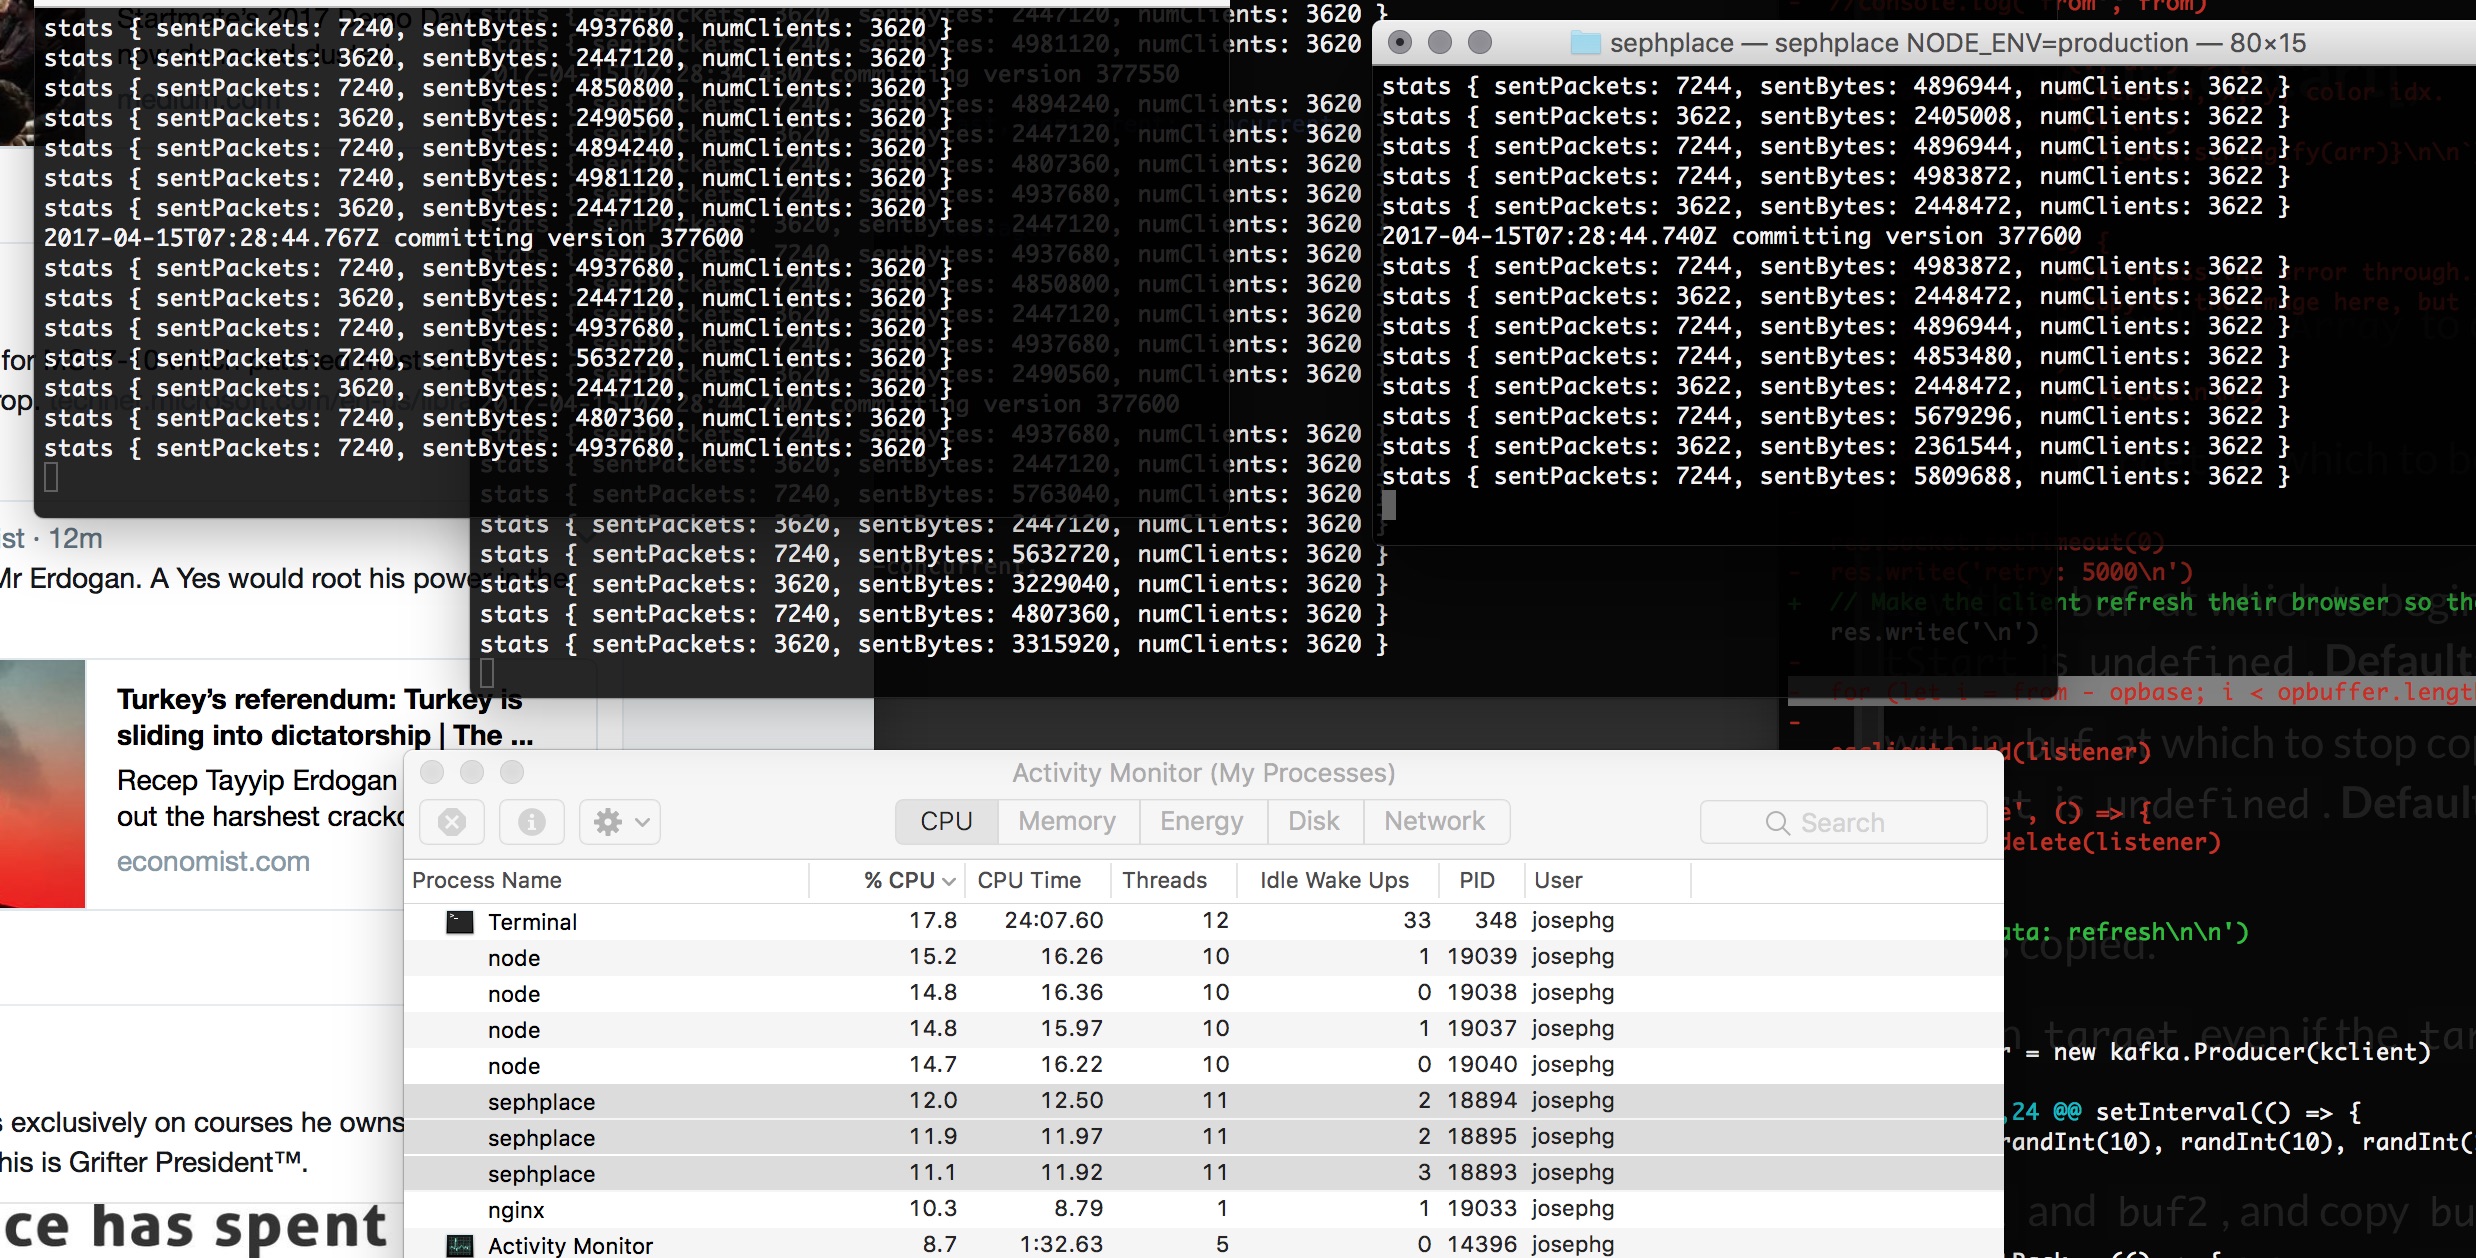2476x1258 pixels.
Task: Click the Activity Monitor icon in process list
Action: click(x=459, y=1245)
